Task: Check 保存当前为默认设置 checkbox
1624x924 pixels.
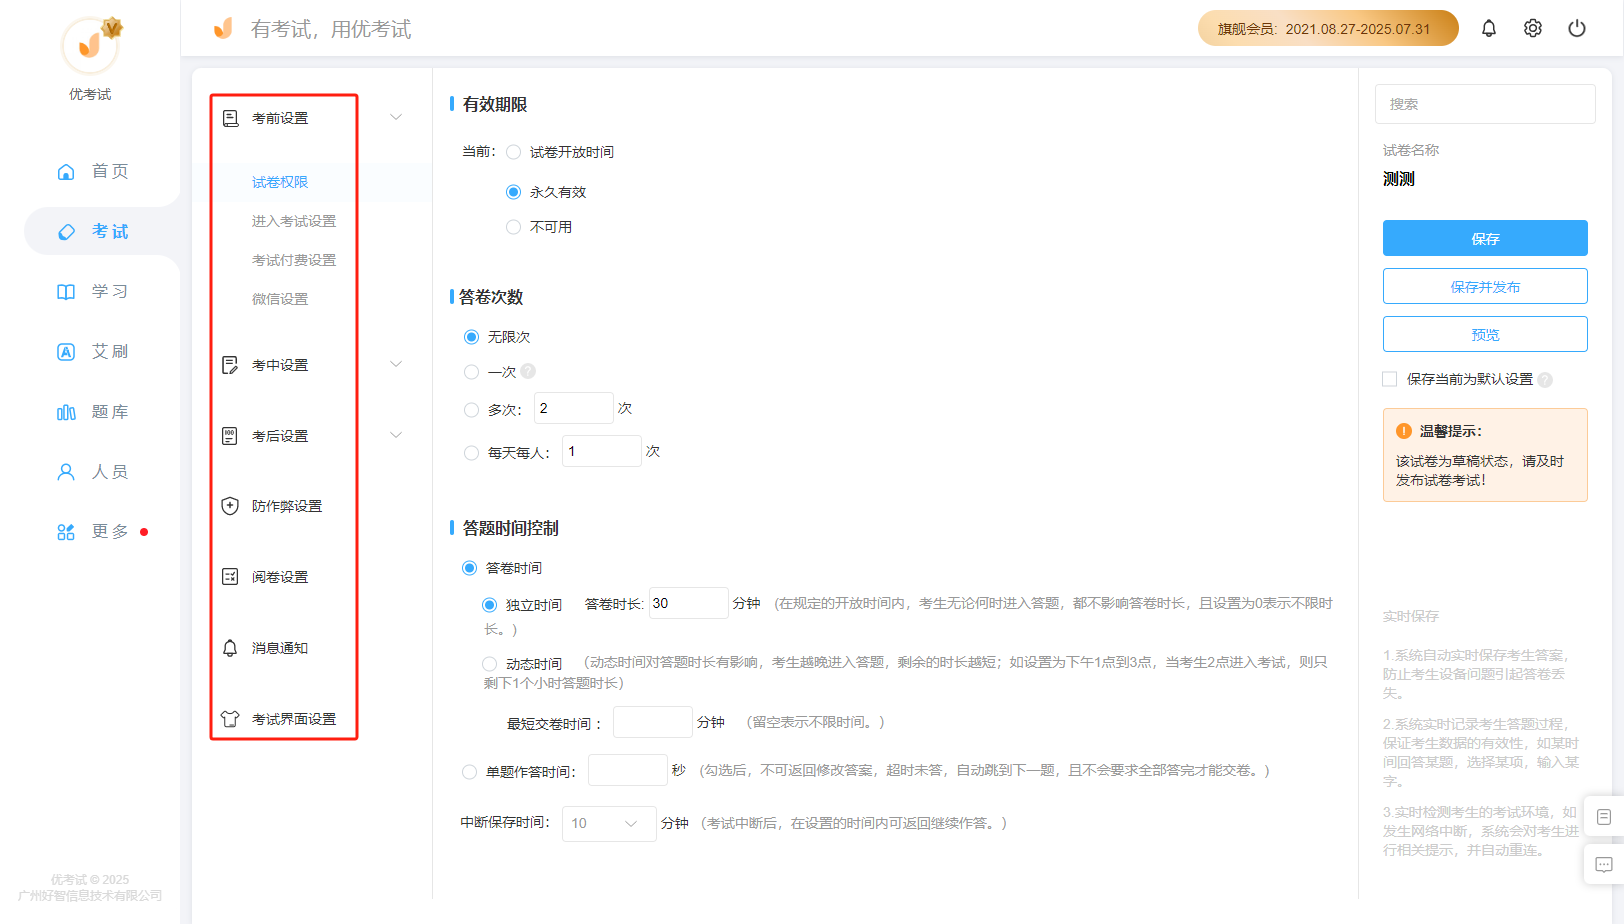Action: 1389,379
